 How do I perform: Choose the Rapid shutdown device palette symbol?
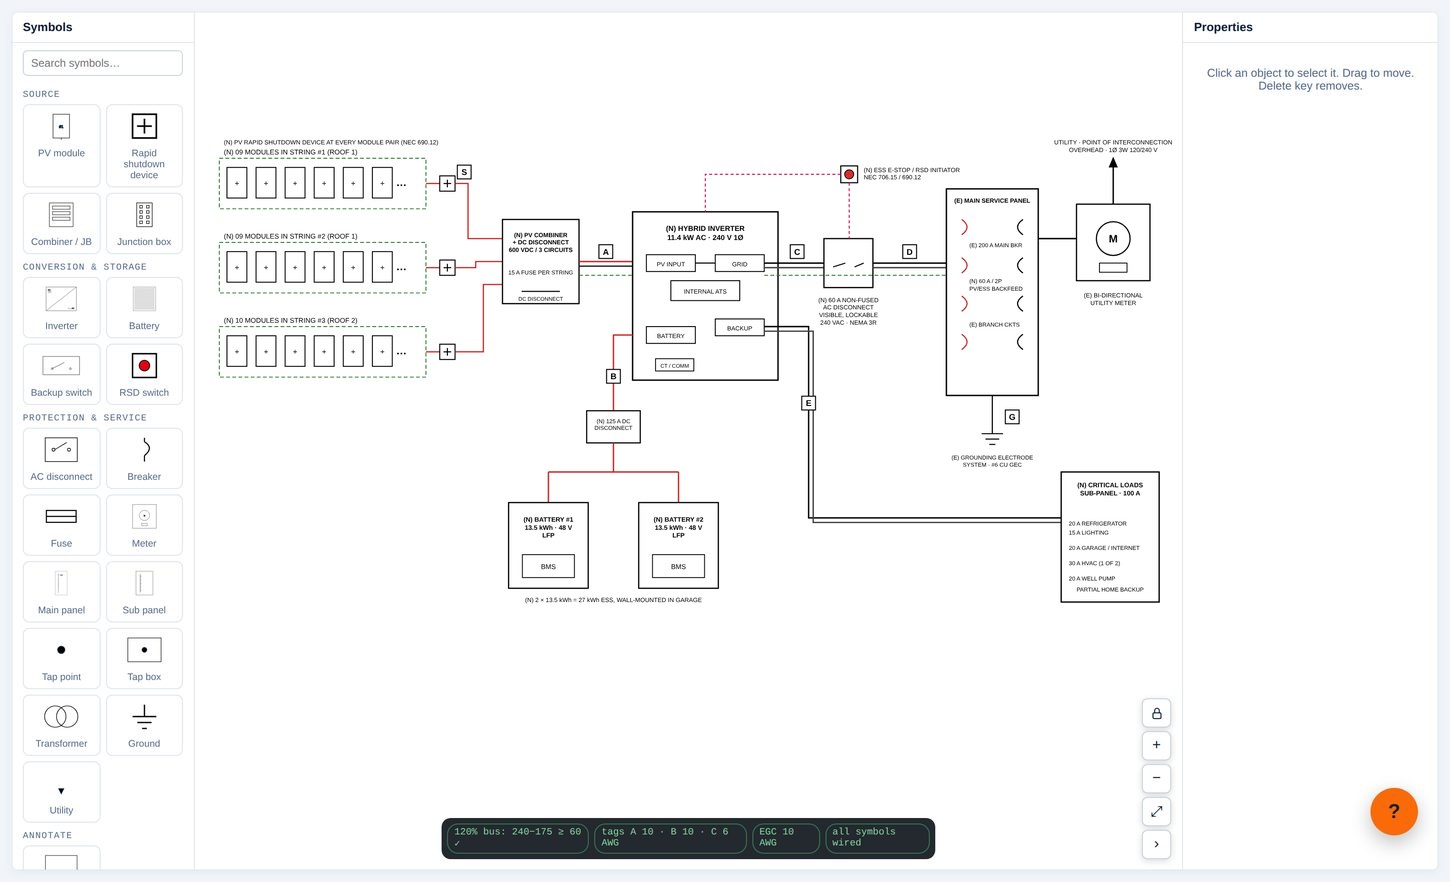coord(144,146)
